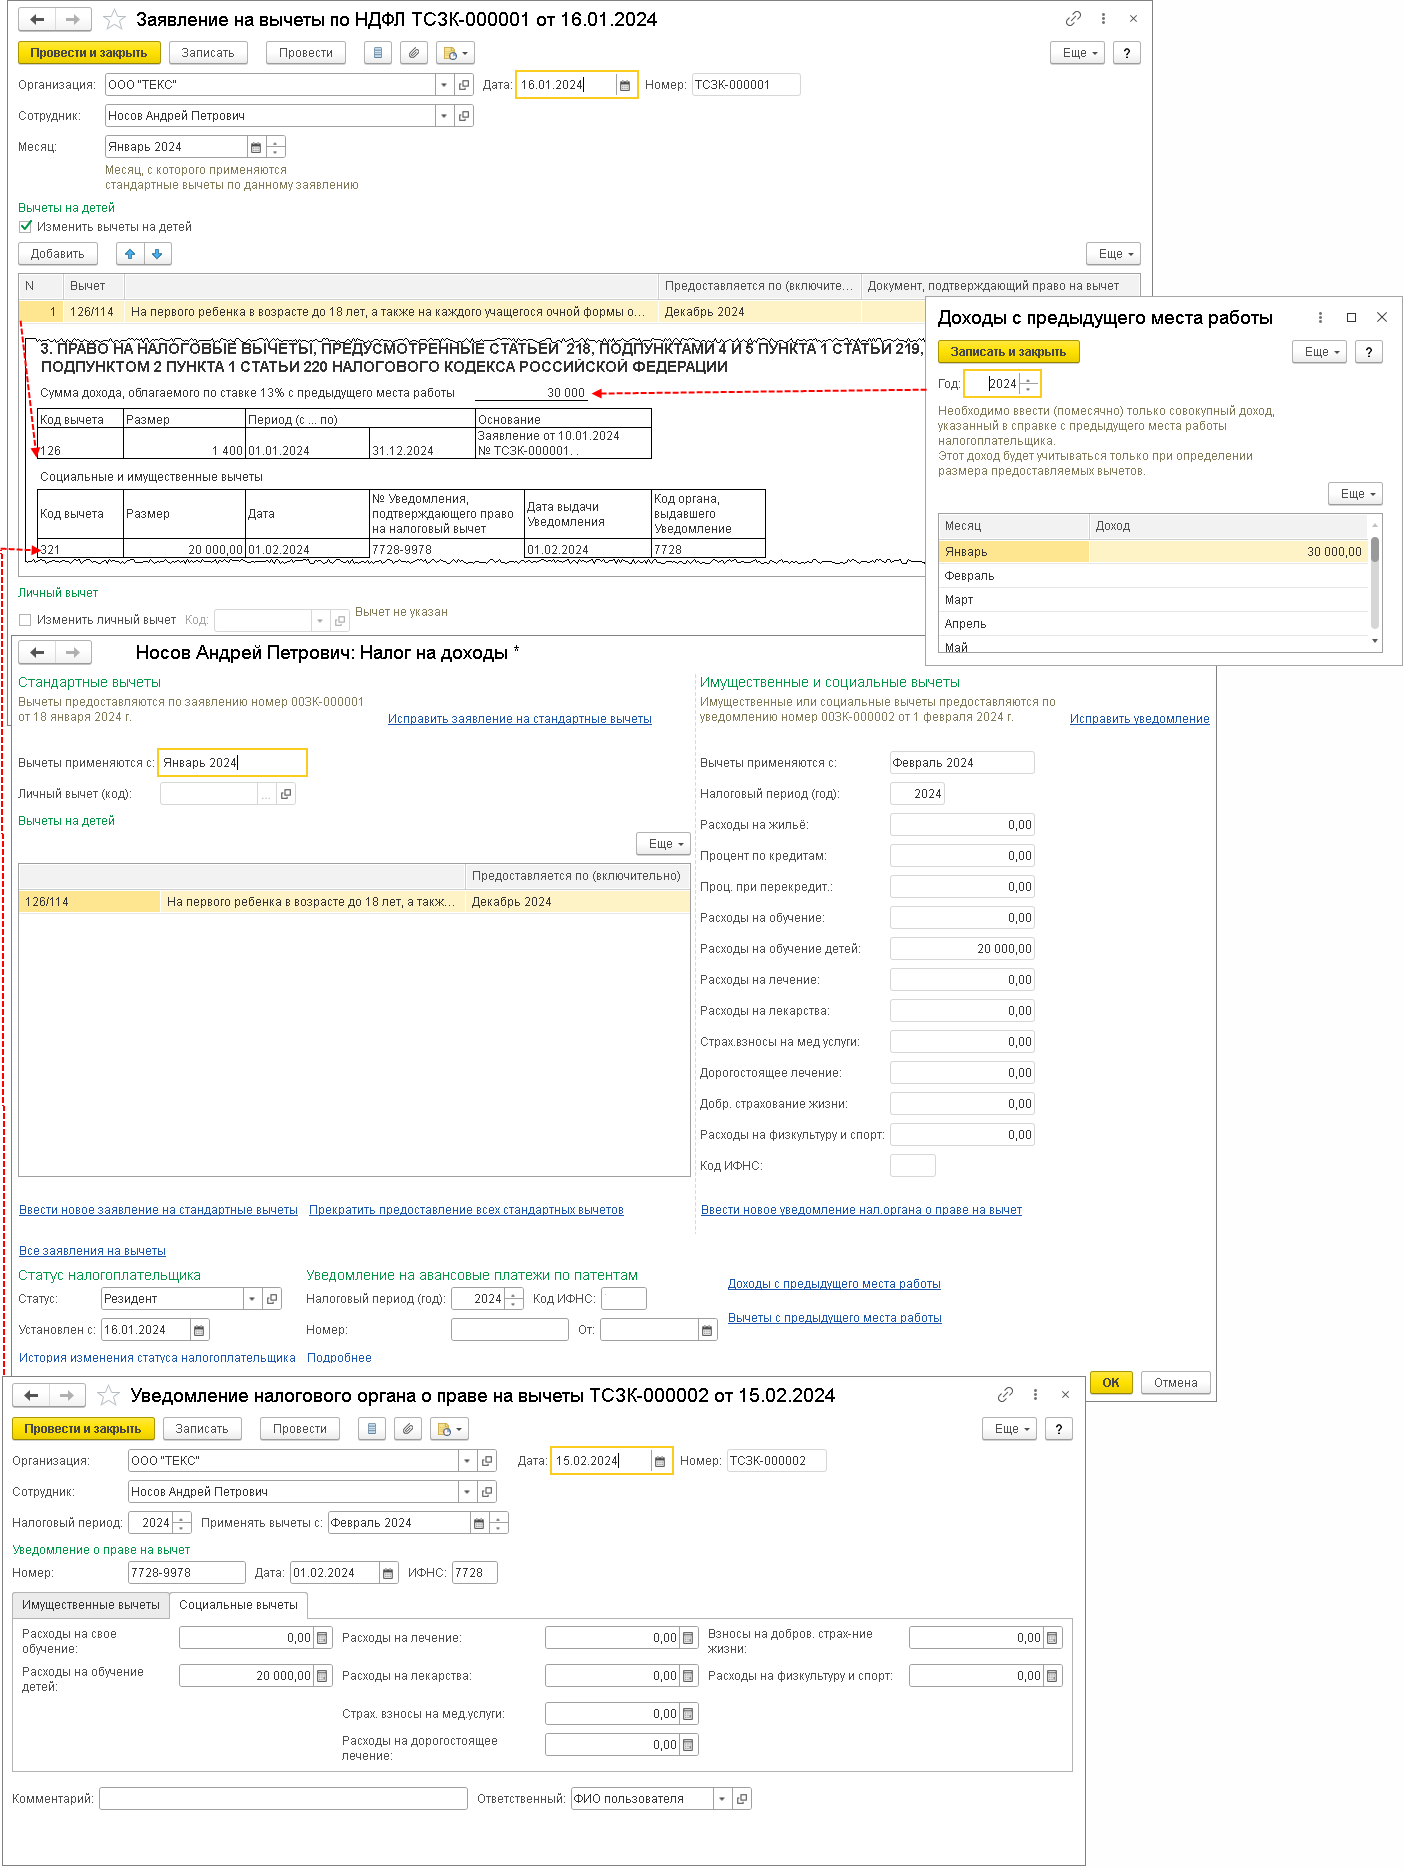Open Еще menu in Уведомление window
This screenshot has height=1870, width=1403.
point(1010,1429)
